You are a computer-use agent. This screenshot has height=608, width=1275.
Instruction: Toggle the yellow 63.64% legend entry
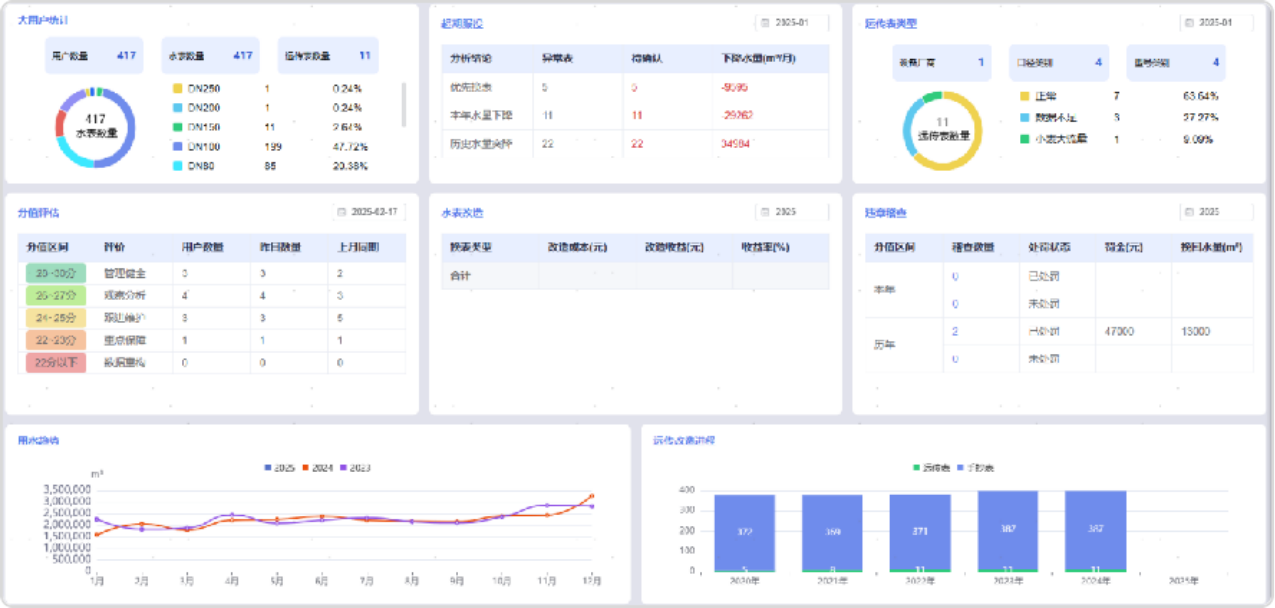click(x=1038, y=96)
